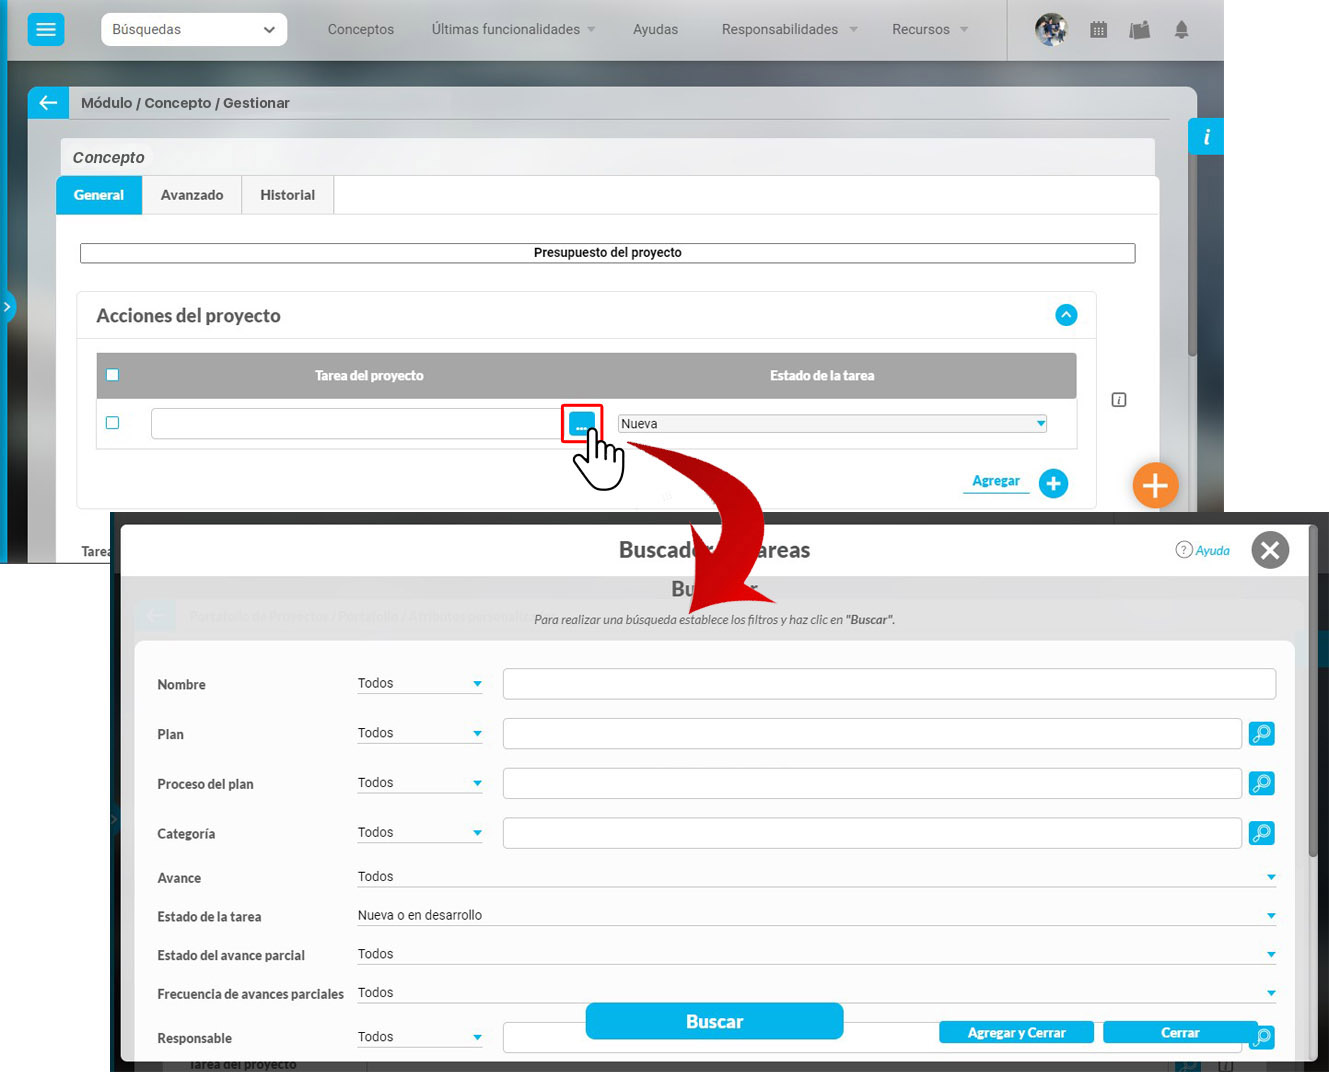This screenshot has width=1329, height=1072.
Task: Click the Responsable search magnifier icon
Action: 1264,1038
